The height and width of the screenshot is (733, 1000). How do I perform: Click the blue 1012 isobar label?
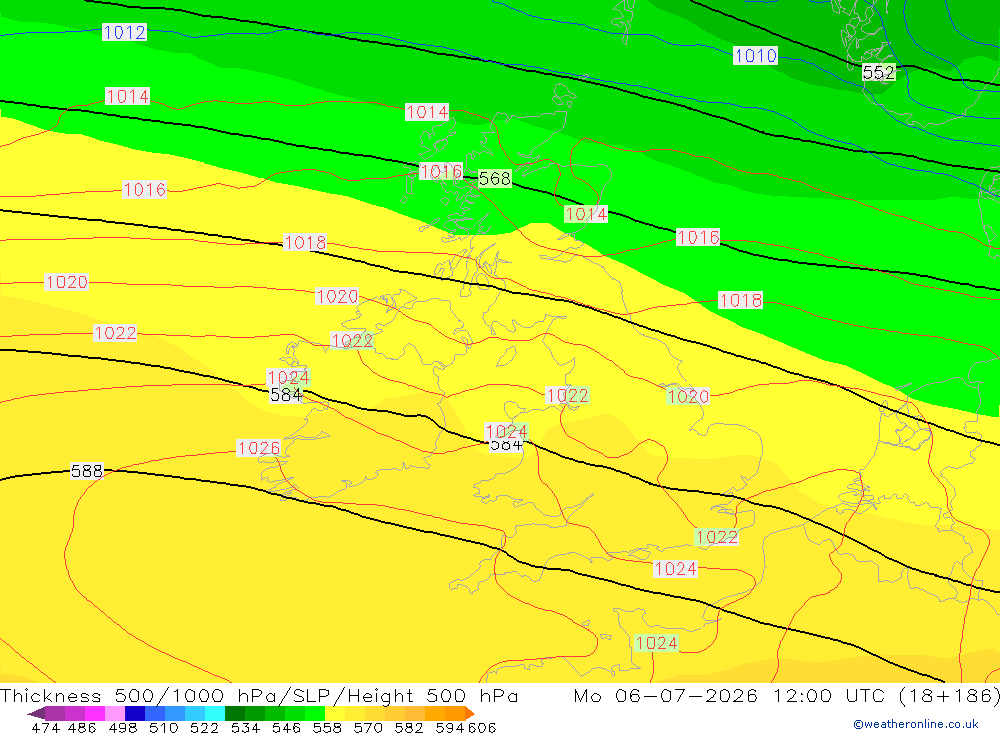(x=124, y=32)
